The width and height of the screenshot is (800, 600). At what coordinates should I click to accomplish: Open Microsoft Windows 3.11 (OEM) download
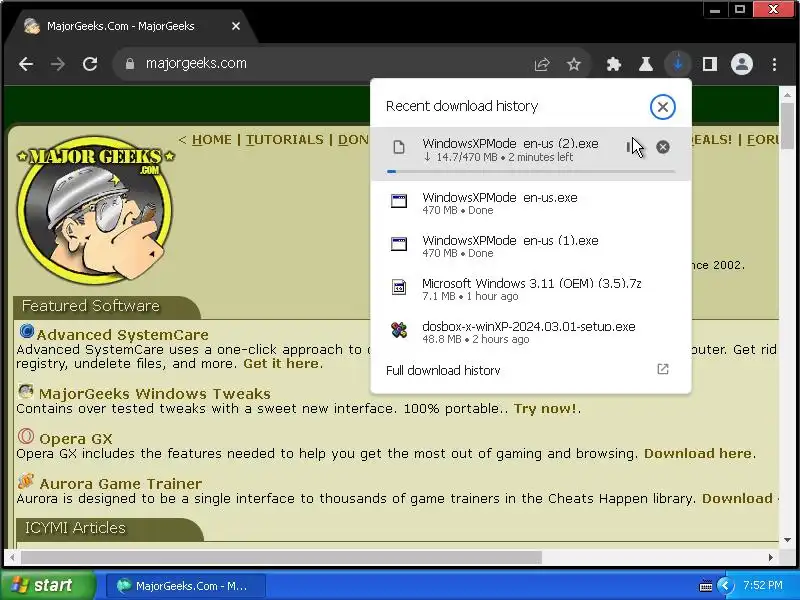coord(531,289)
